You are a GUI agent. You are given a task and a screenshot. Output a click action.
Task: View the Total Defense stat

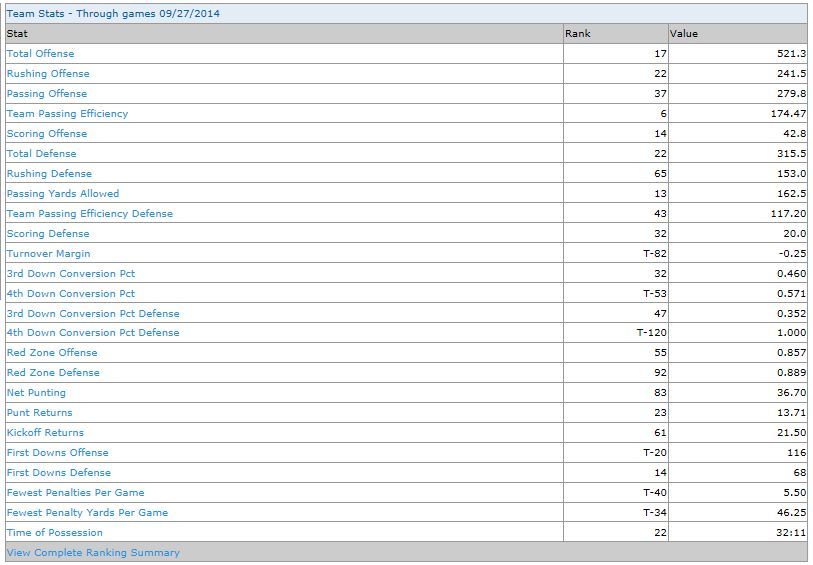pyautogui.click(x=41, y=153)
